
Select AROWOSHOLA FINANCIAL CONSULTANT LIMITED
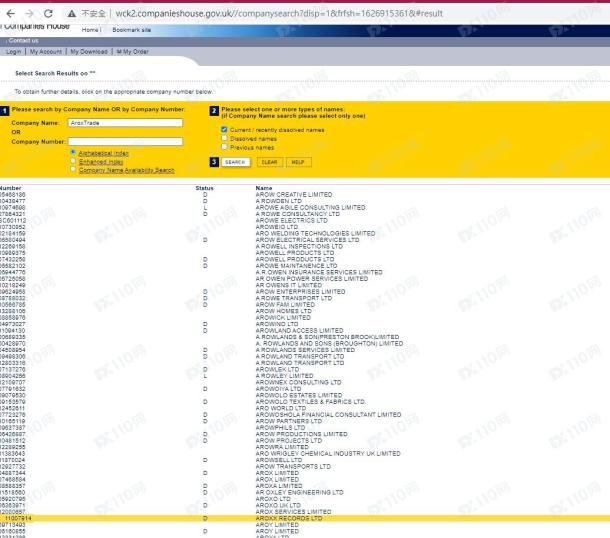click(x=328, y=415)
